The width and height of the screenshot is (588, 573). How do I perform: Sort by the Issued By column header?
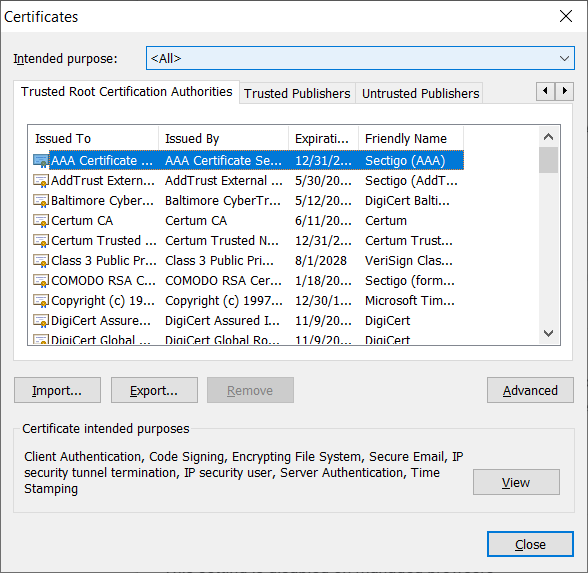pos(224,138)
